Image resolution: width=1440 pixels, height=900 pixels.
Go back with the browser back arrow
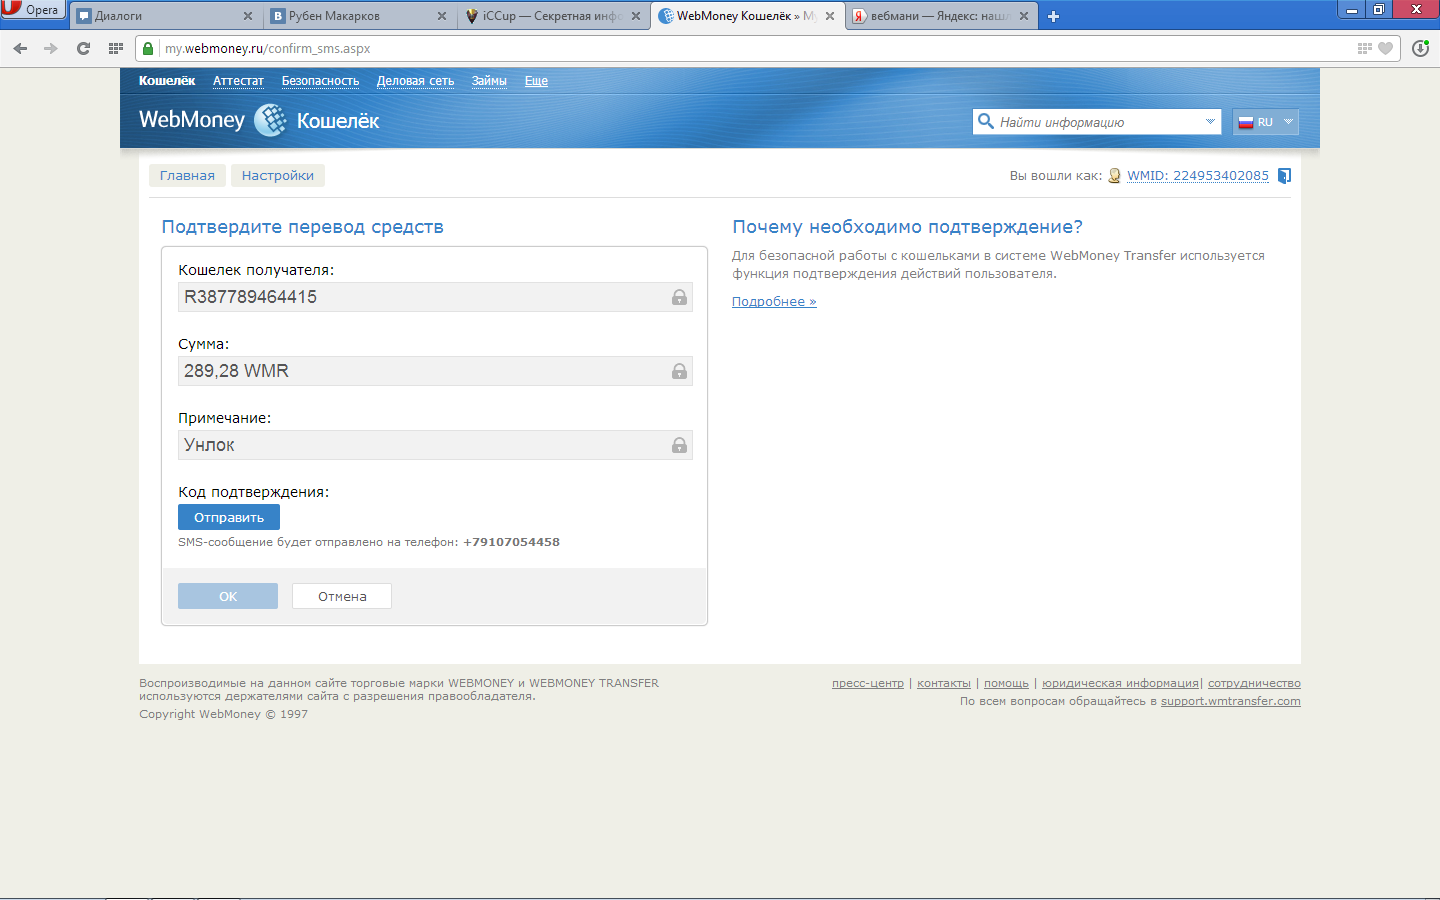click(x=20, y=48)
